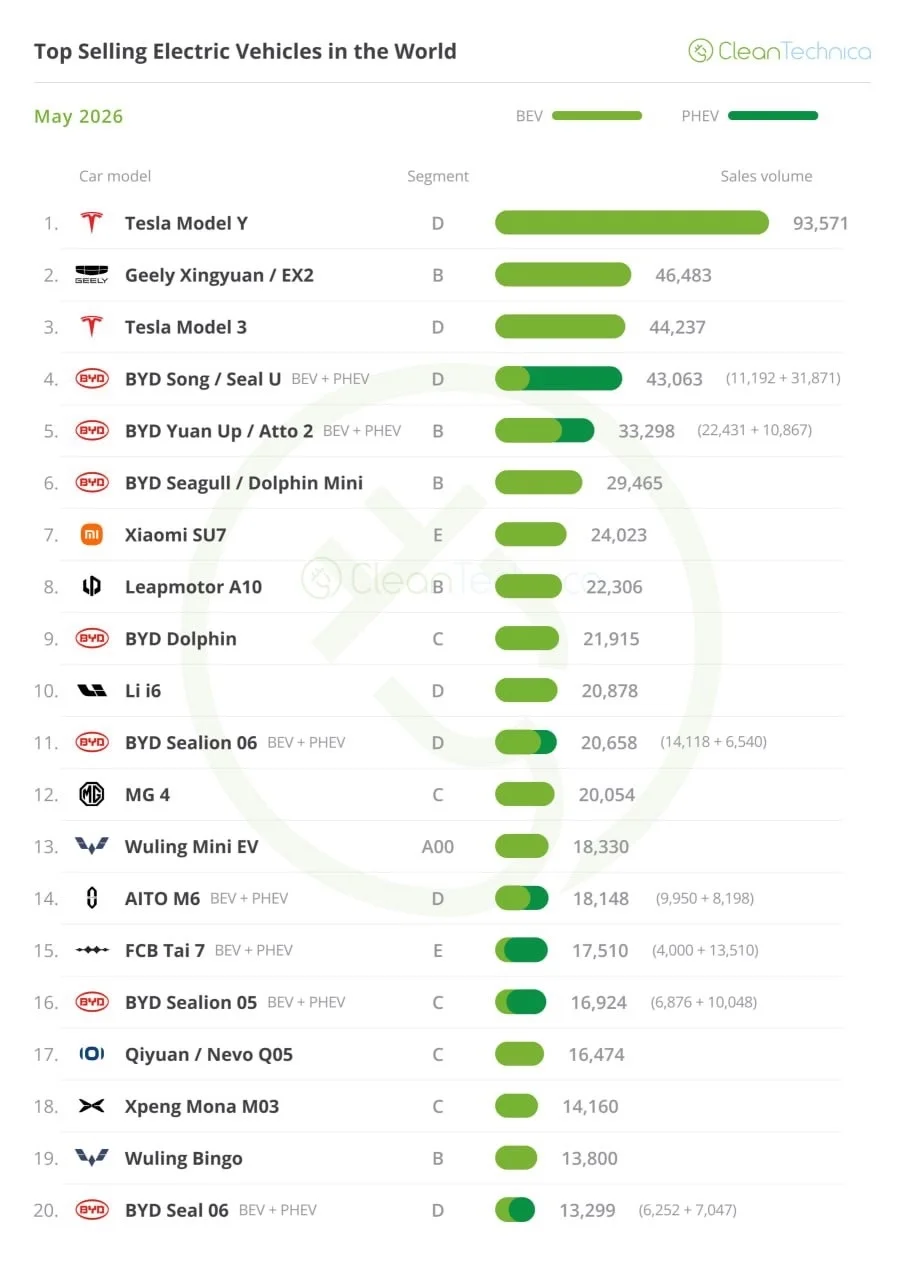Click the AITO logo in row 14
The image size is (903, 1280).
click(x=92, y=899)
